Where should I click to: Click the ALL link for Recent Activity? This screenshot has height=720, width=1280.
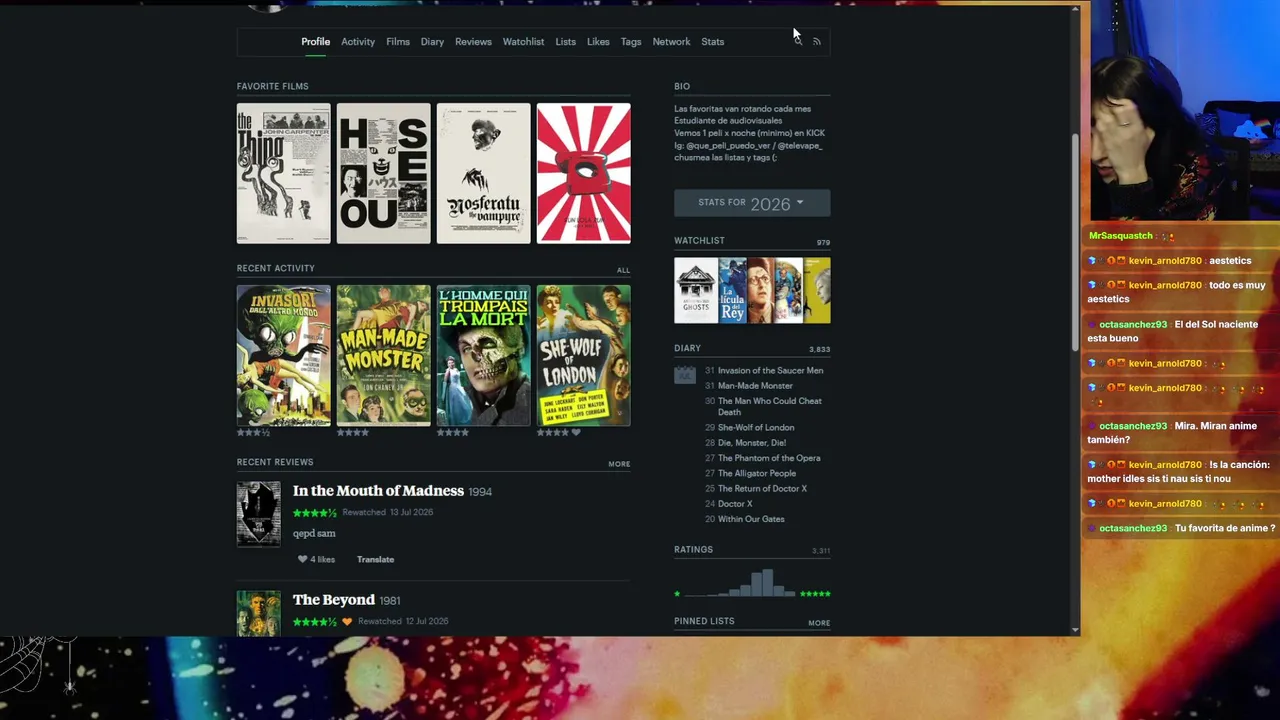(x=624, y=270)
